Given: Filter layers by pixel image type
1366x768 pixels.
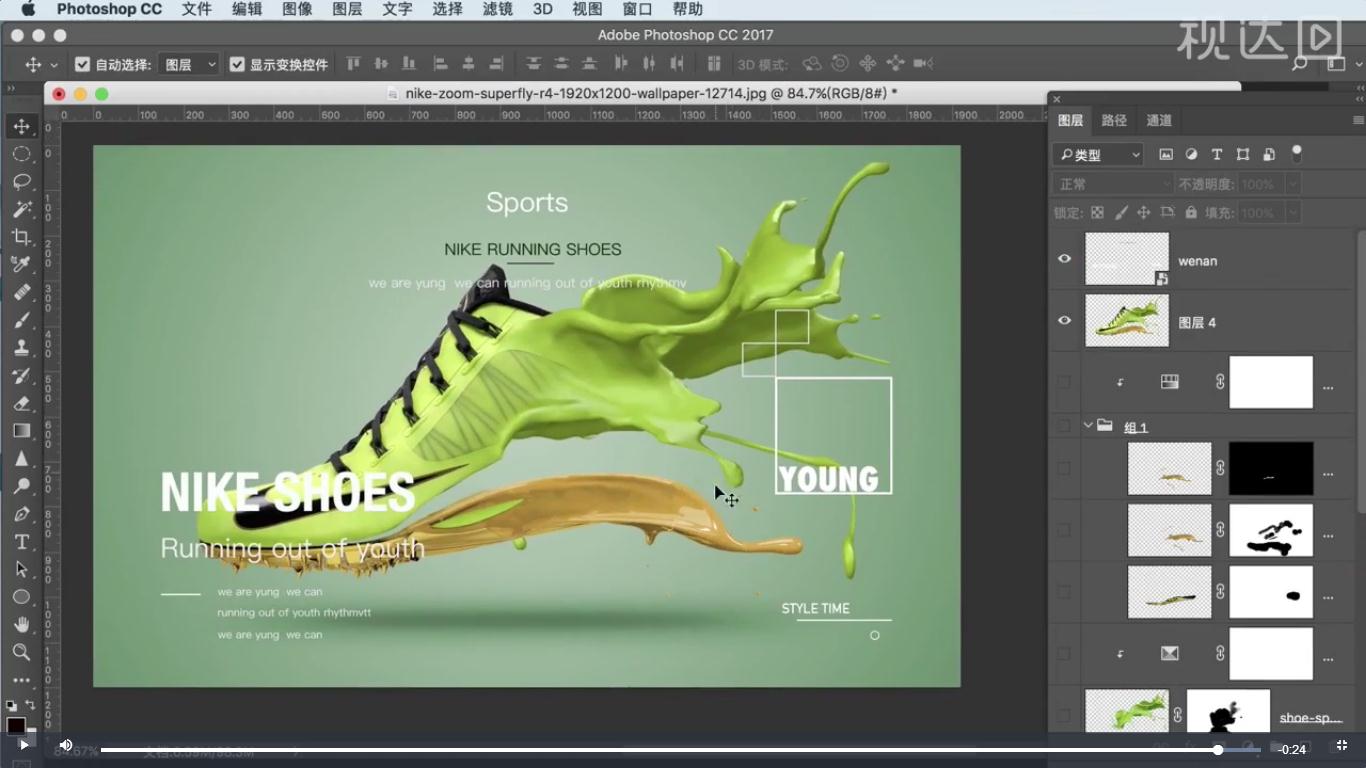Looking at the screenshot, I should pos(1166,154).
